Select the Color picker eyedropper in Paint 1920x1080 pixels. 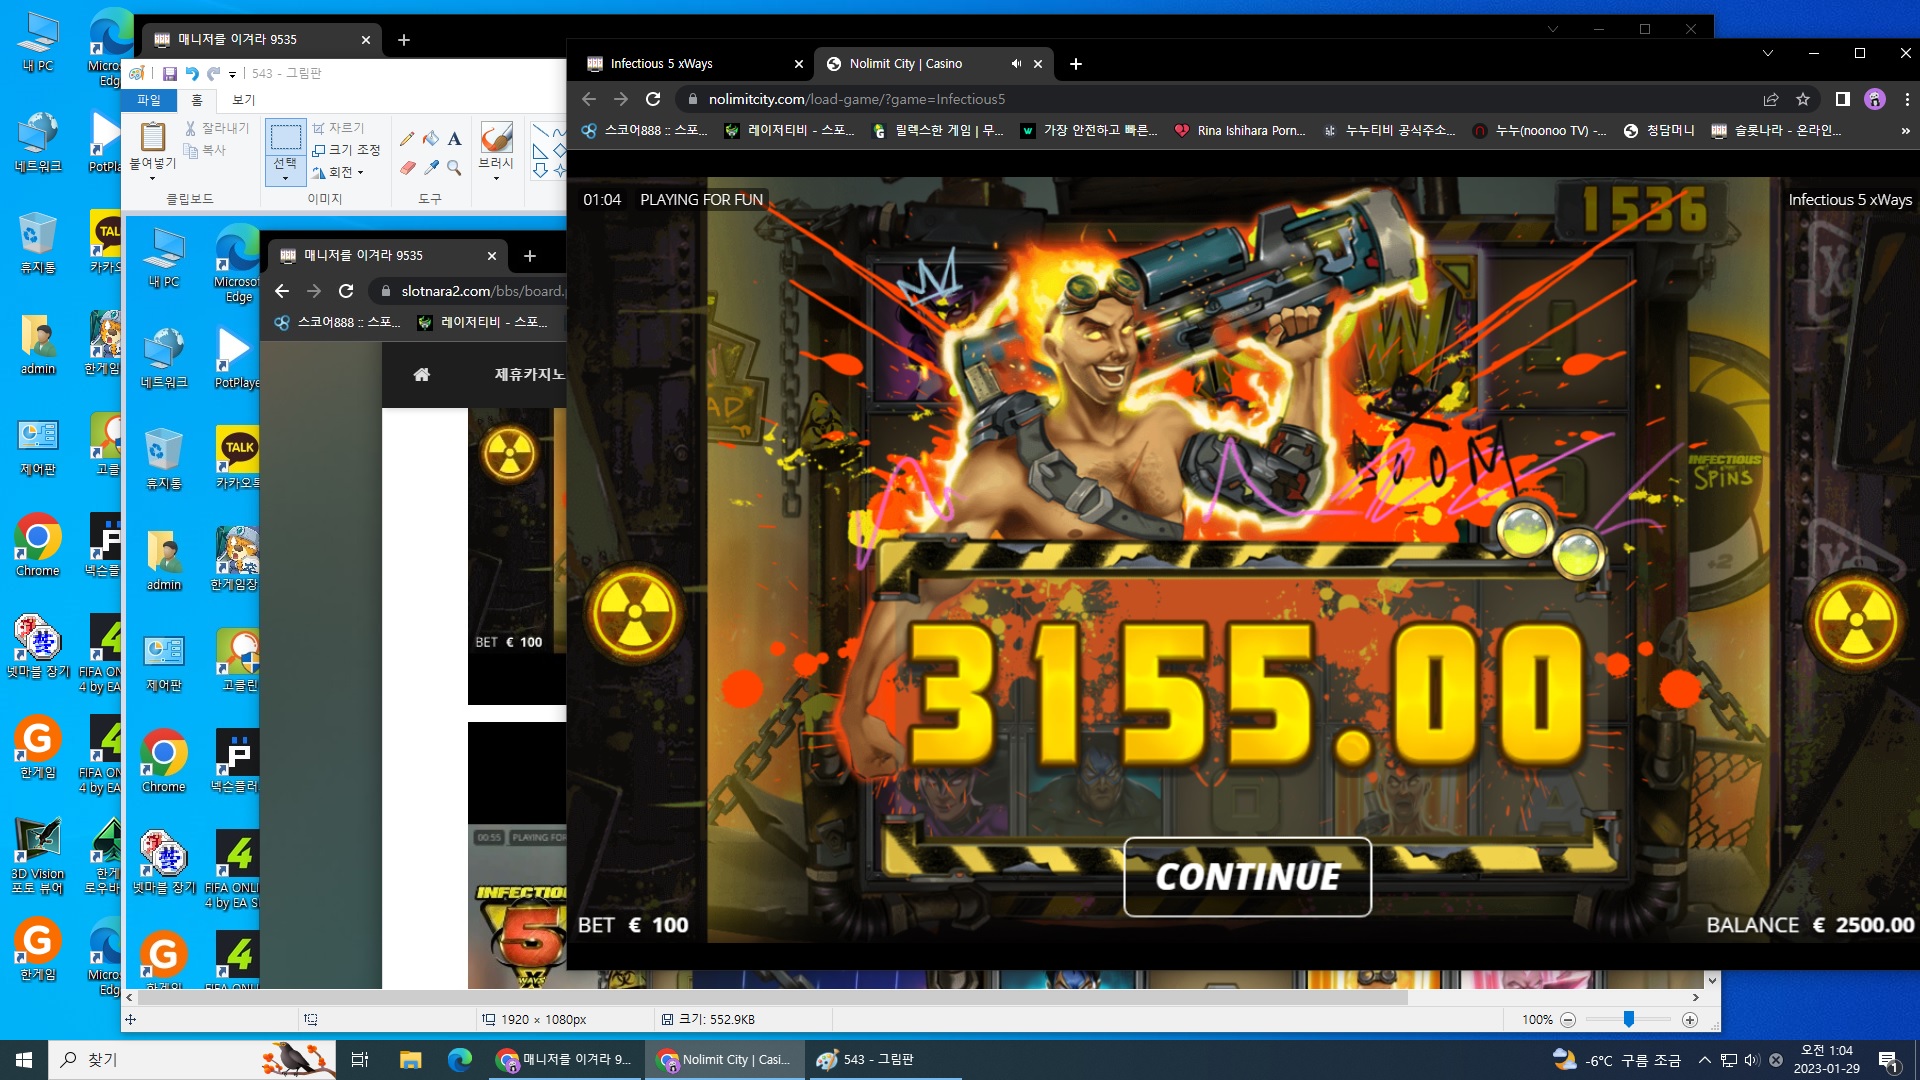431,167
